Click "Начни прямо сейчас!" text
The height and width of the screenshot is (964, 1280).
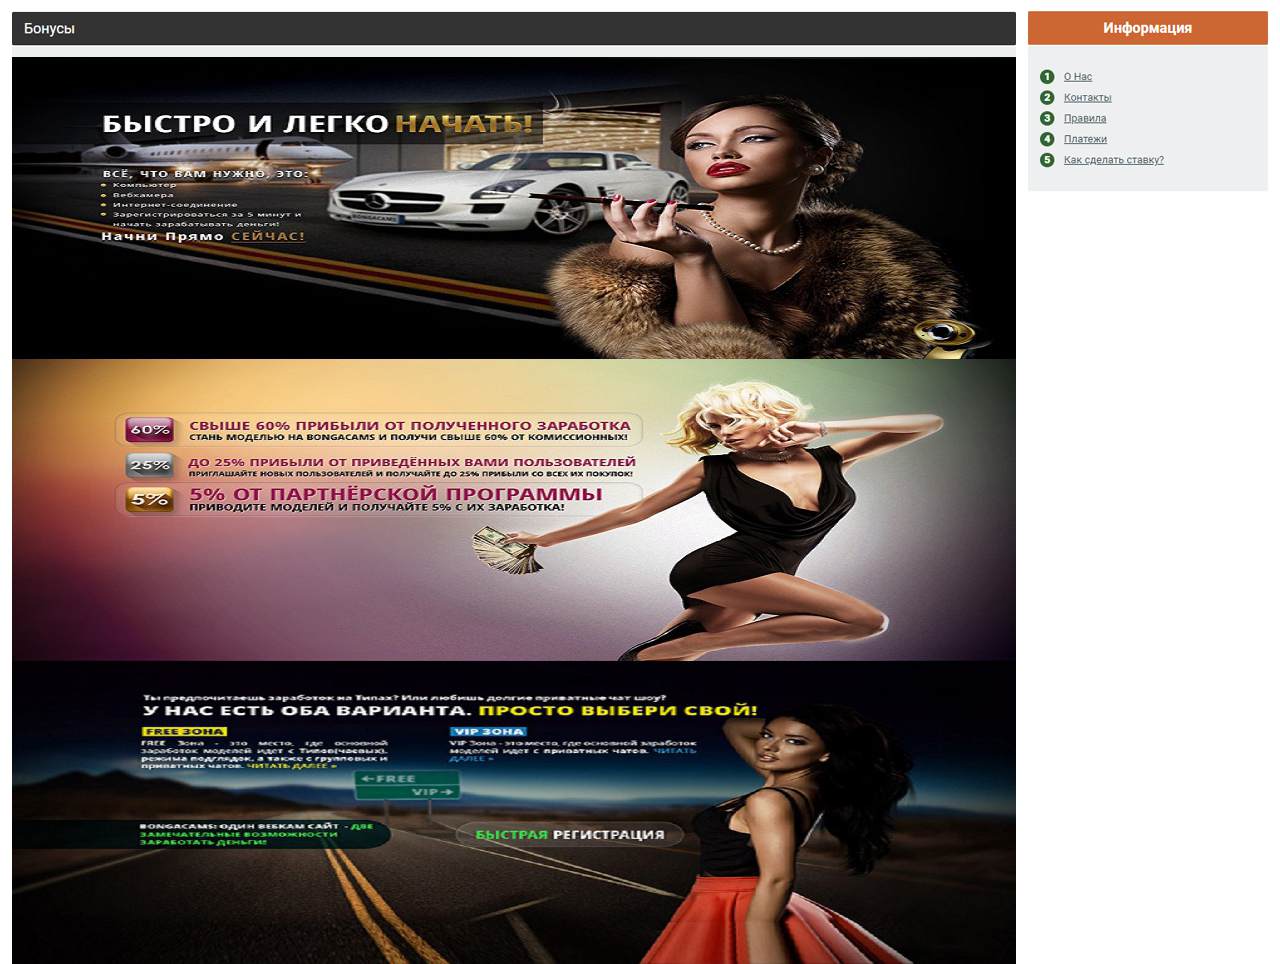click(203, 237)
